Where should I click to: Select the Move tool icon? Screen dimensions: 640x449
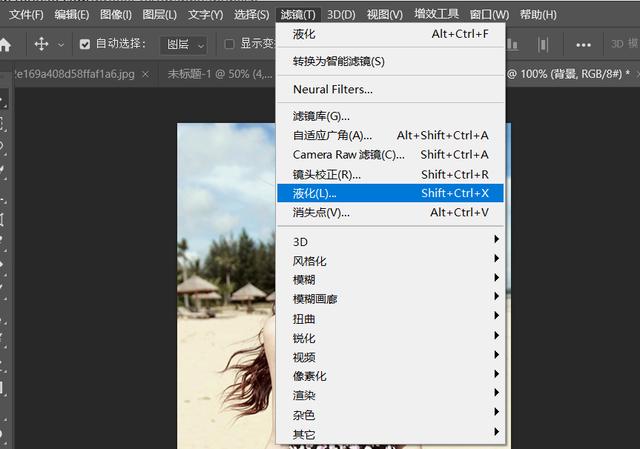click(41, 44)
